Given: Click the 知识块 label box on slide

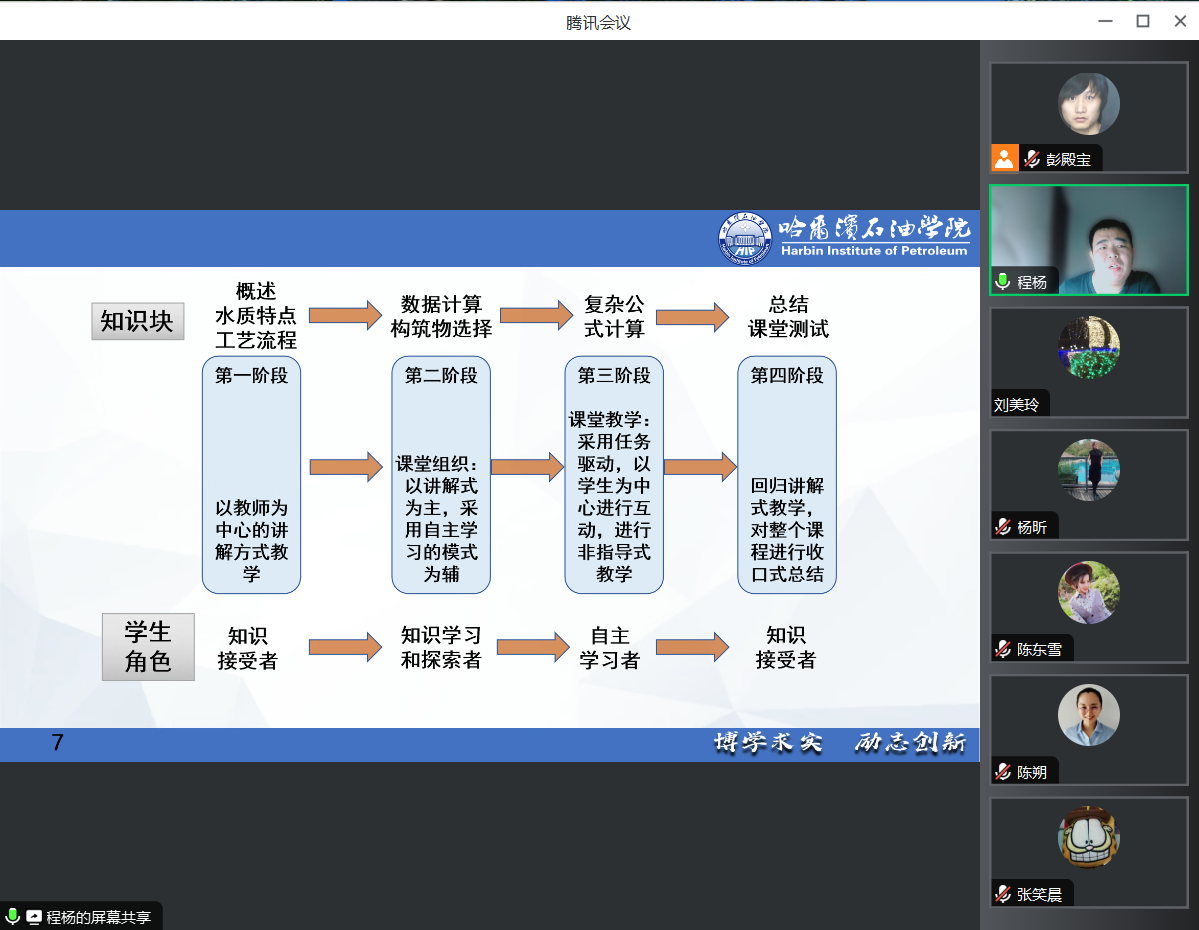Looking at the screenshot, I should point(138,321).
